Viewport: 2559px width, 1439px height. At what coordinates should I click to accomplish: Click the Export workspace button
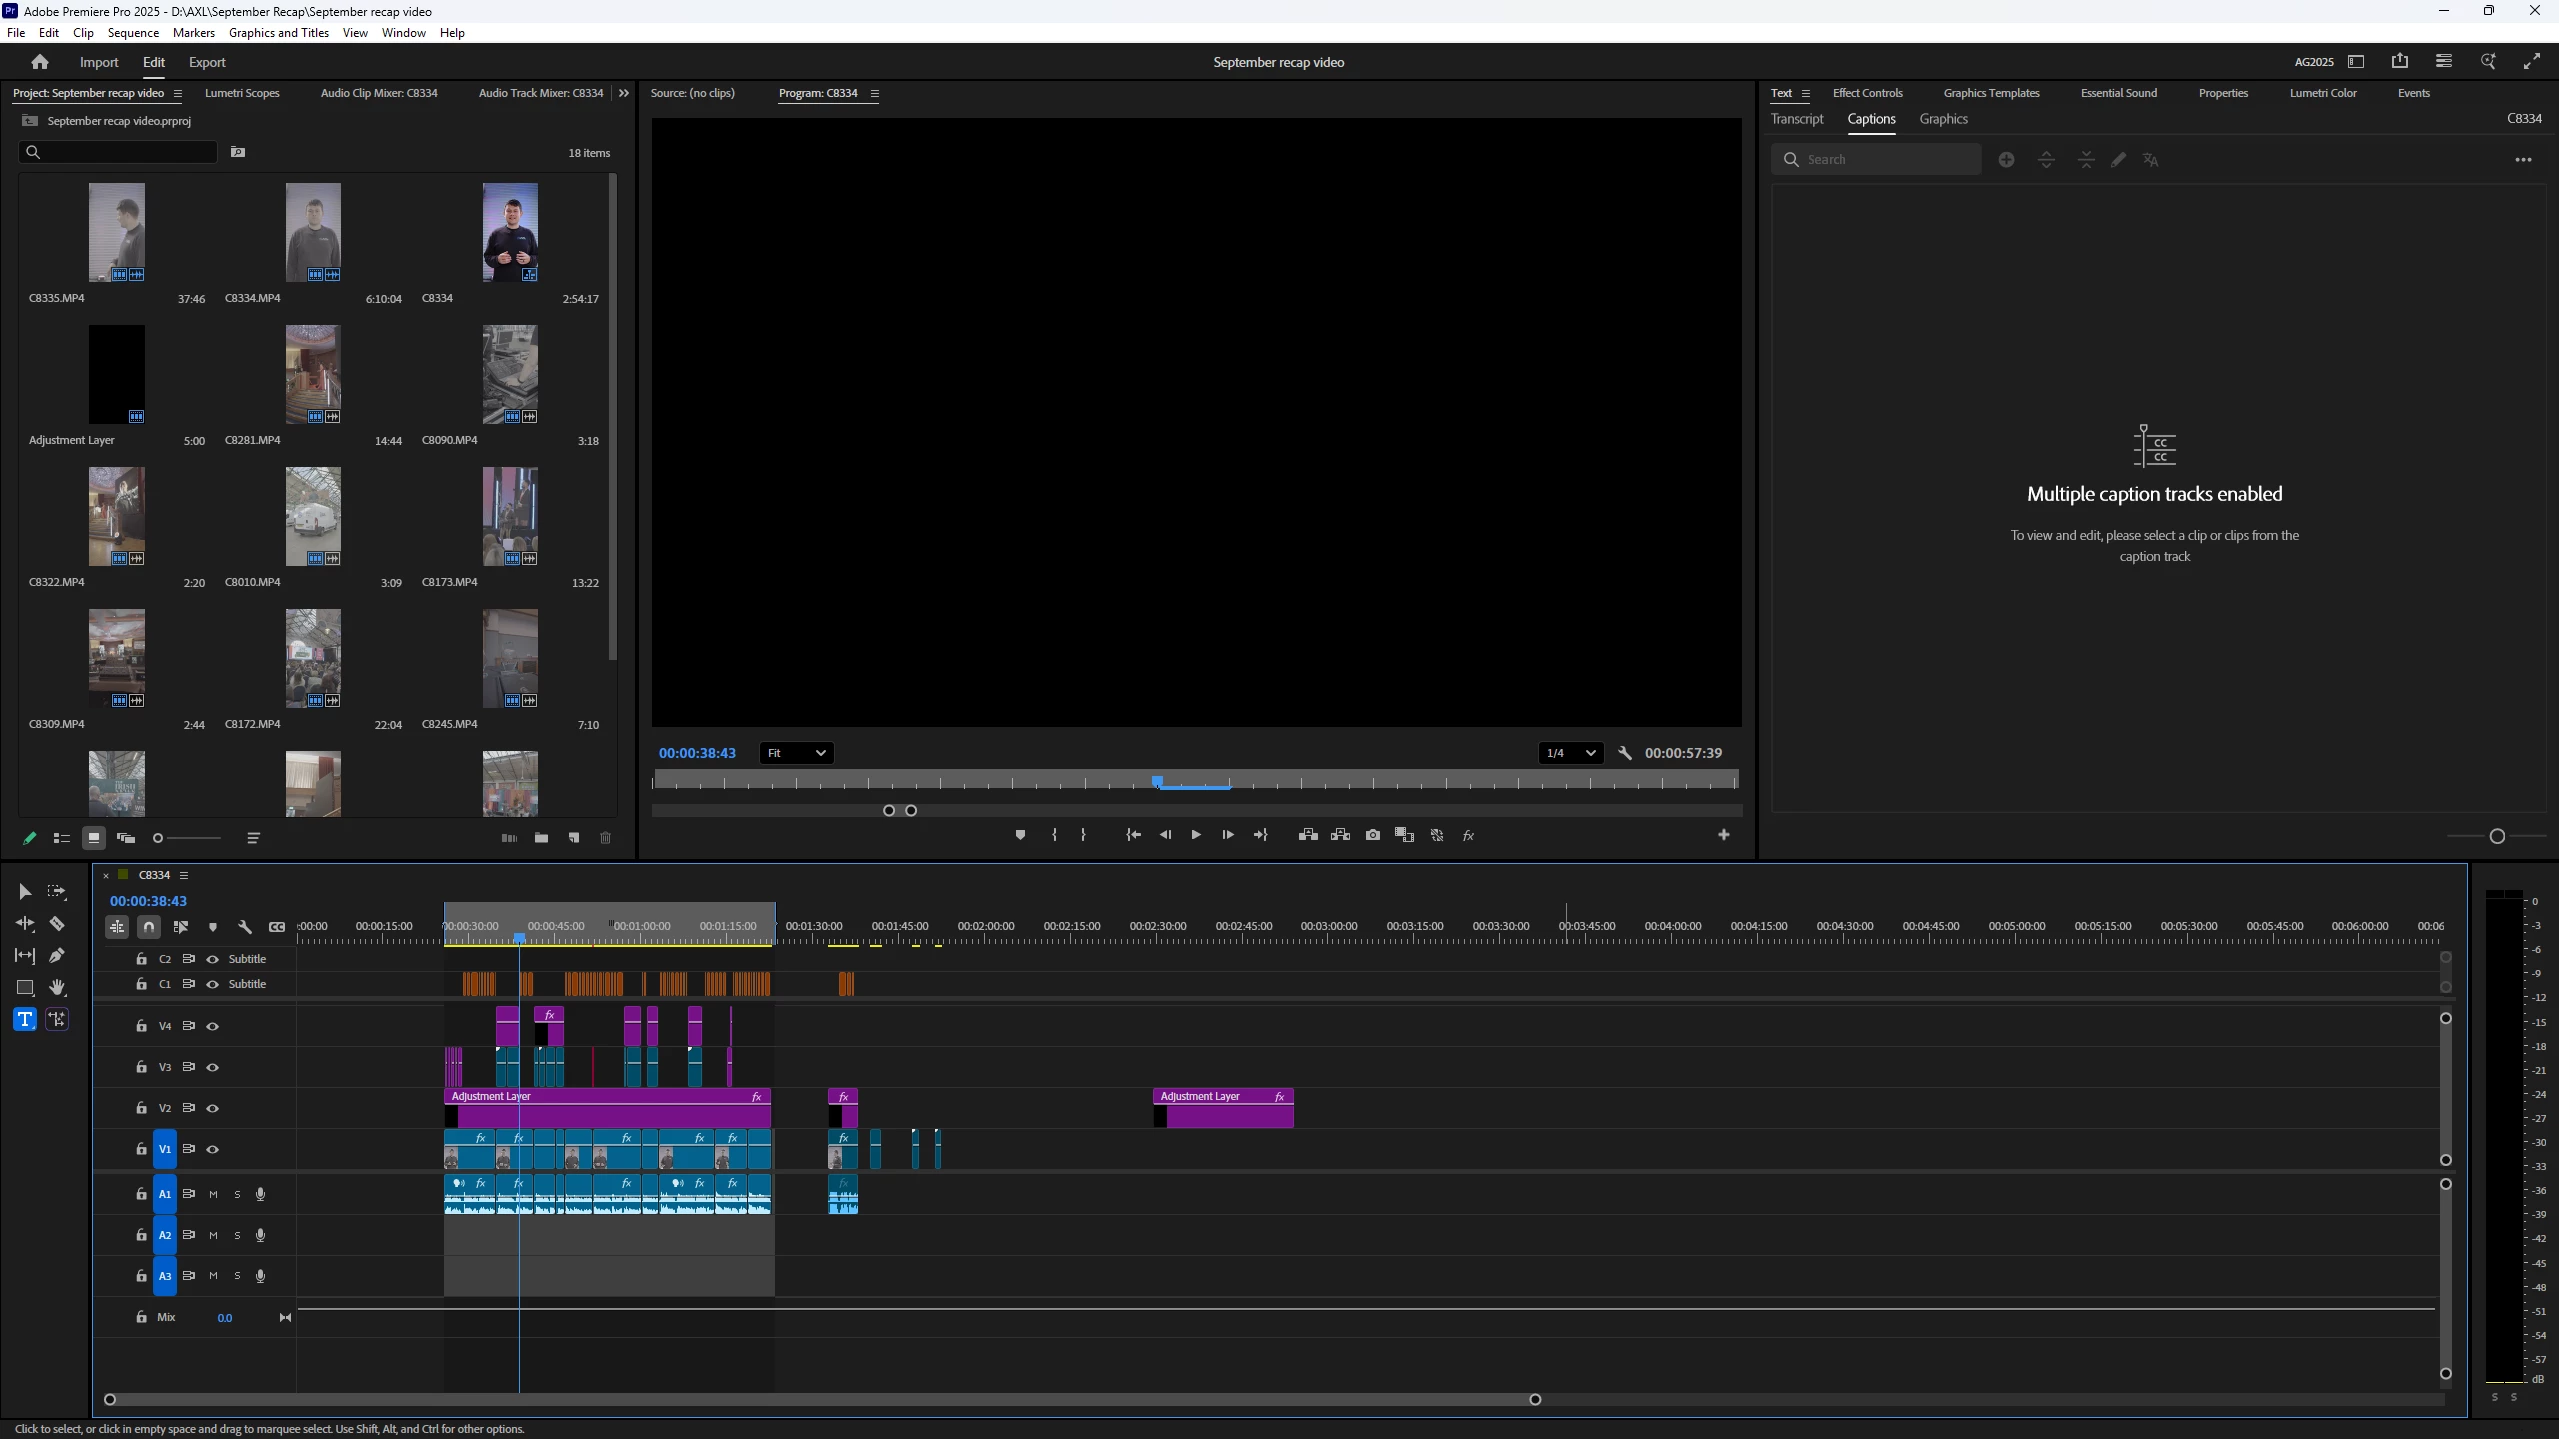(207, 62)
